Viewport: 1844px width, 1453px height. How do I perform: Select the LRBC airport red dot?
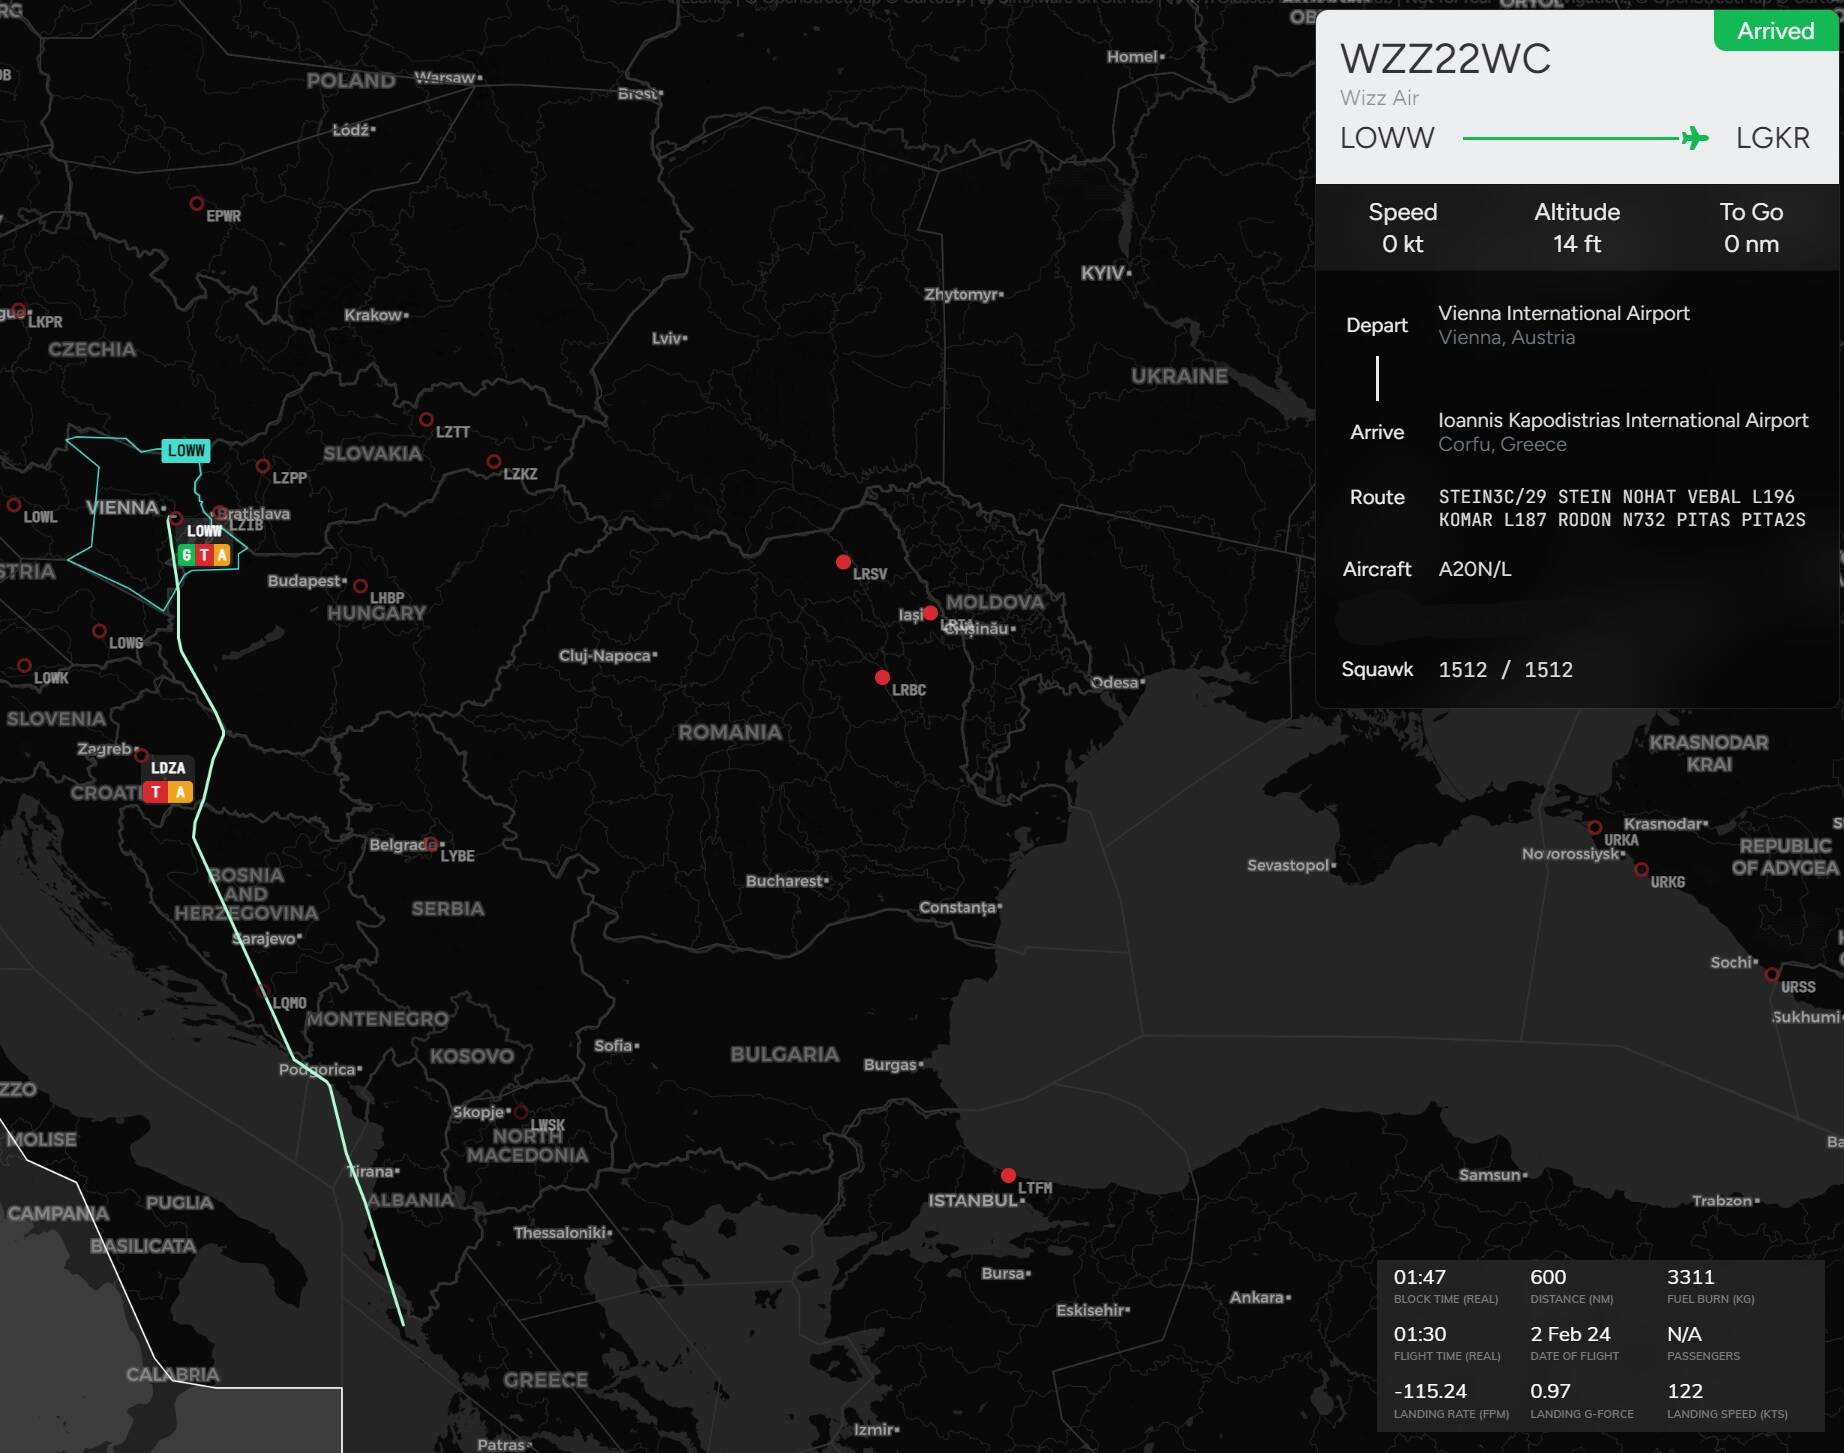[x=882, y=678]
